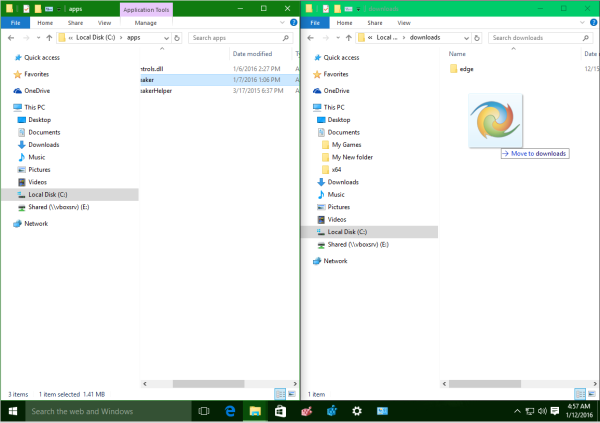The height and width of the screenshot is (423, 600).
Task: Sort by Name column in downloads window
Action: pyautogui.click(x=457, y=54)
